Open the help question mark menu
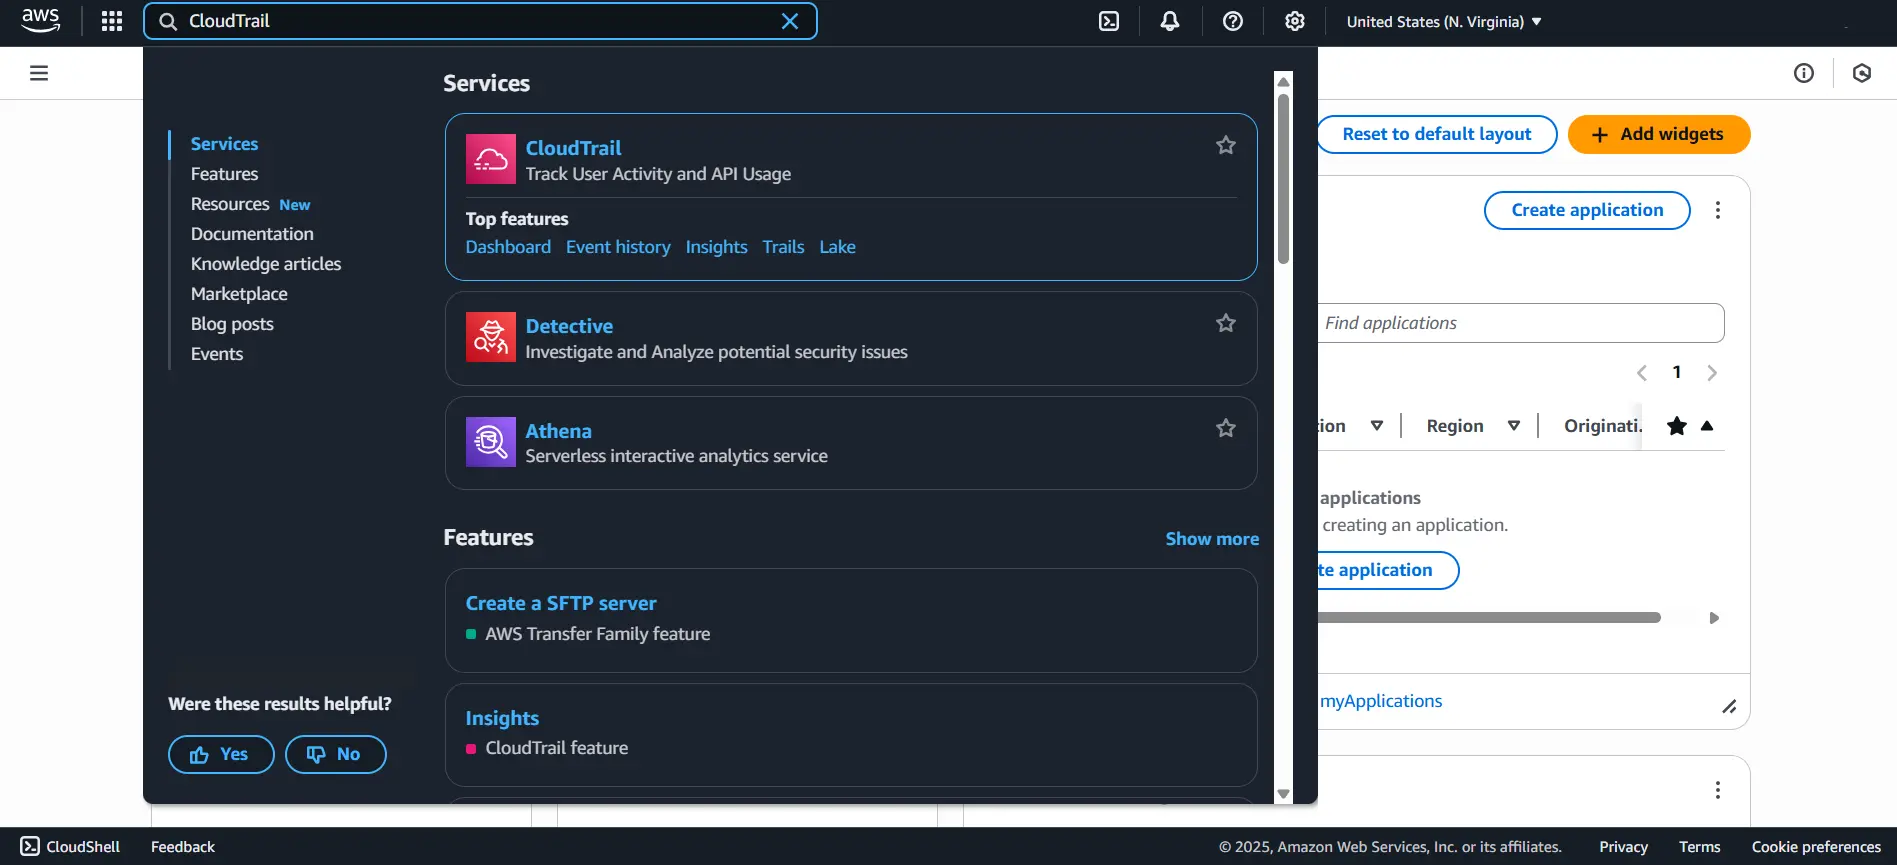Image resolution: width=1897 pixels, height=865 pixels. pos(1233,21)
